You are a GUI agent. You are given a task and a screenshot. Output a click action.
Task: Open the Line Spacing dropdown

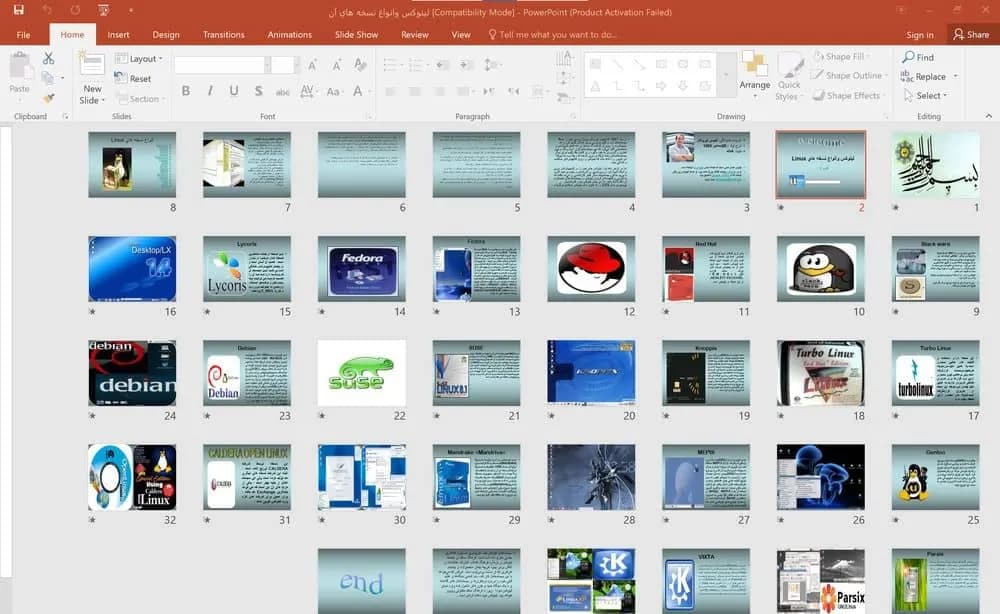[491, 64]
